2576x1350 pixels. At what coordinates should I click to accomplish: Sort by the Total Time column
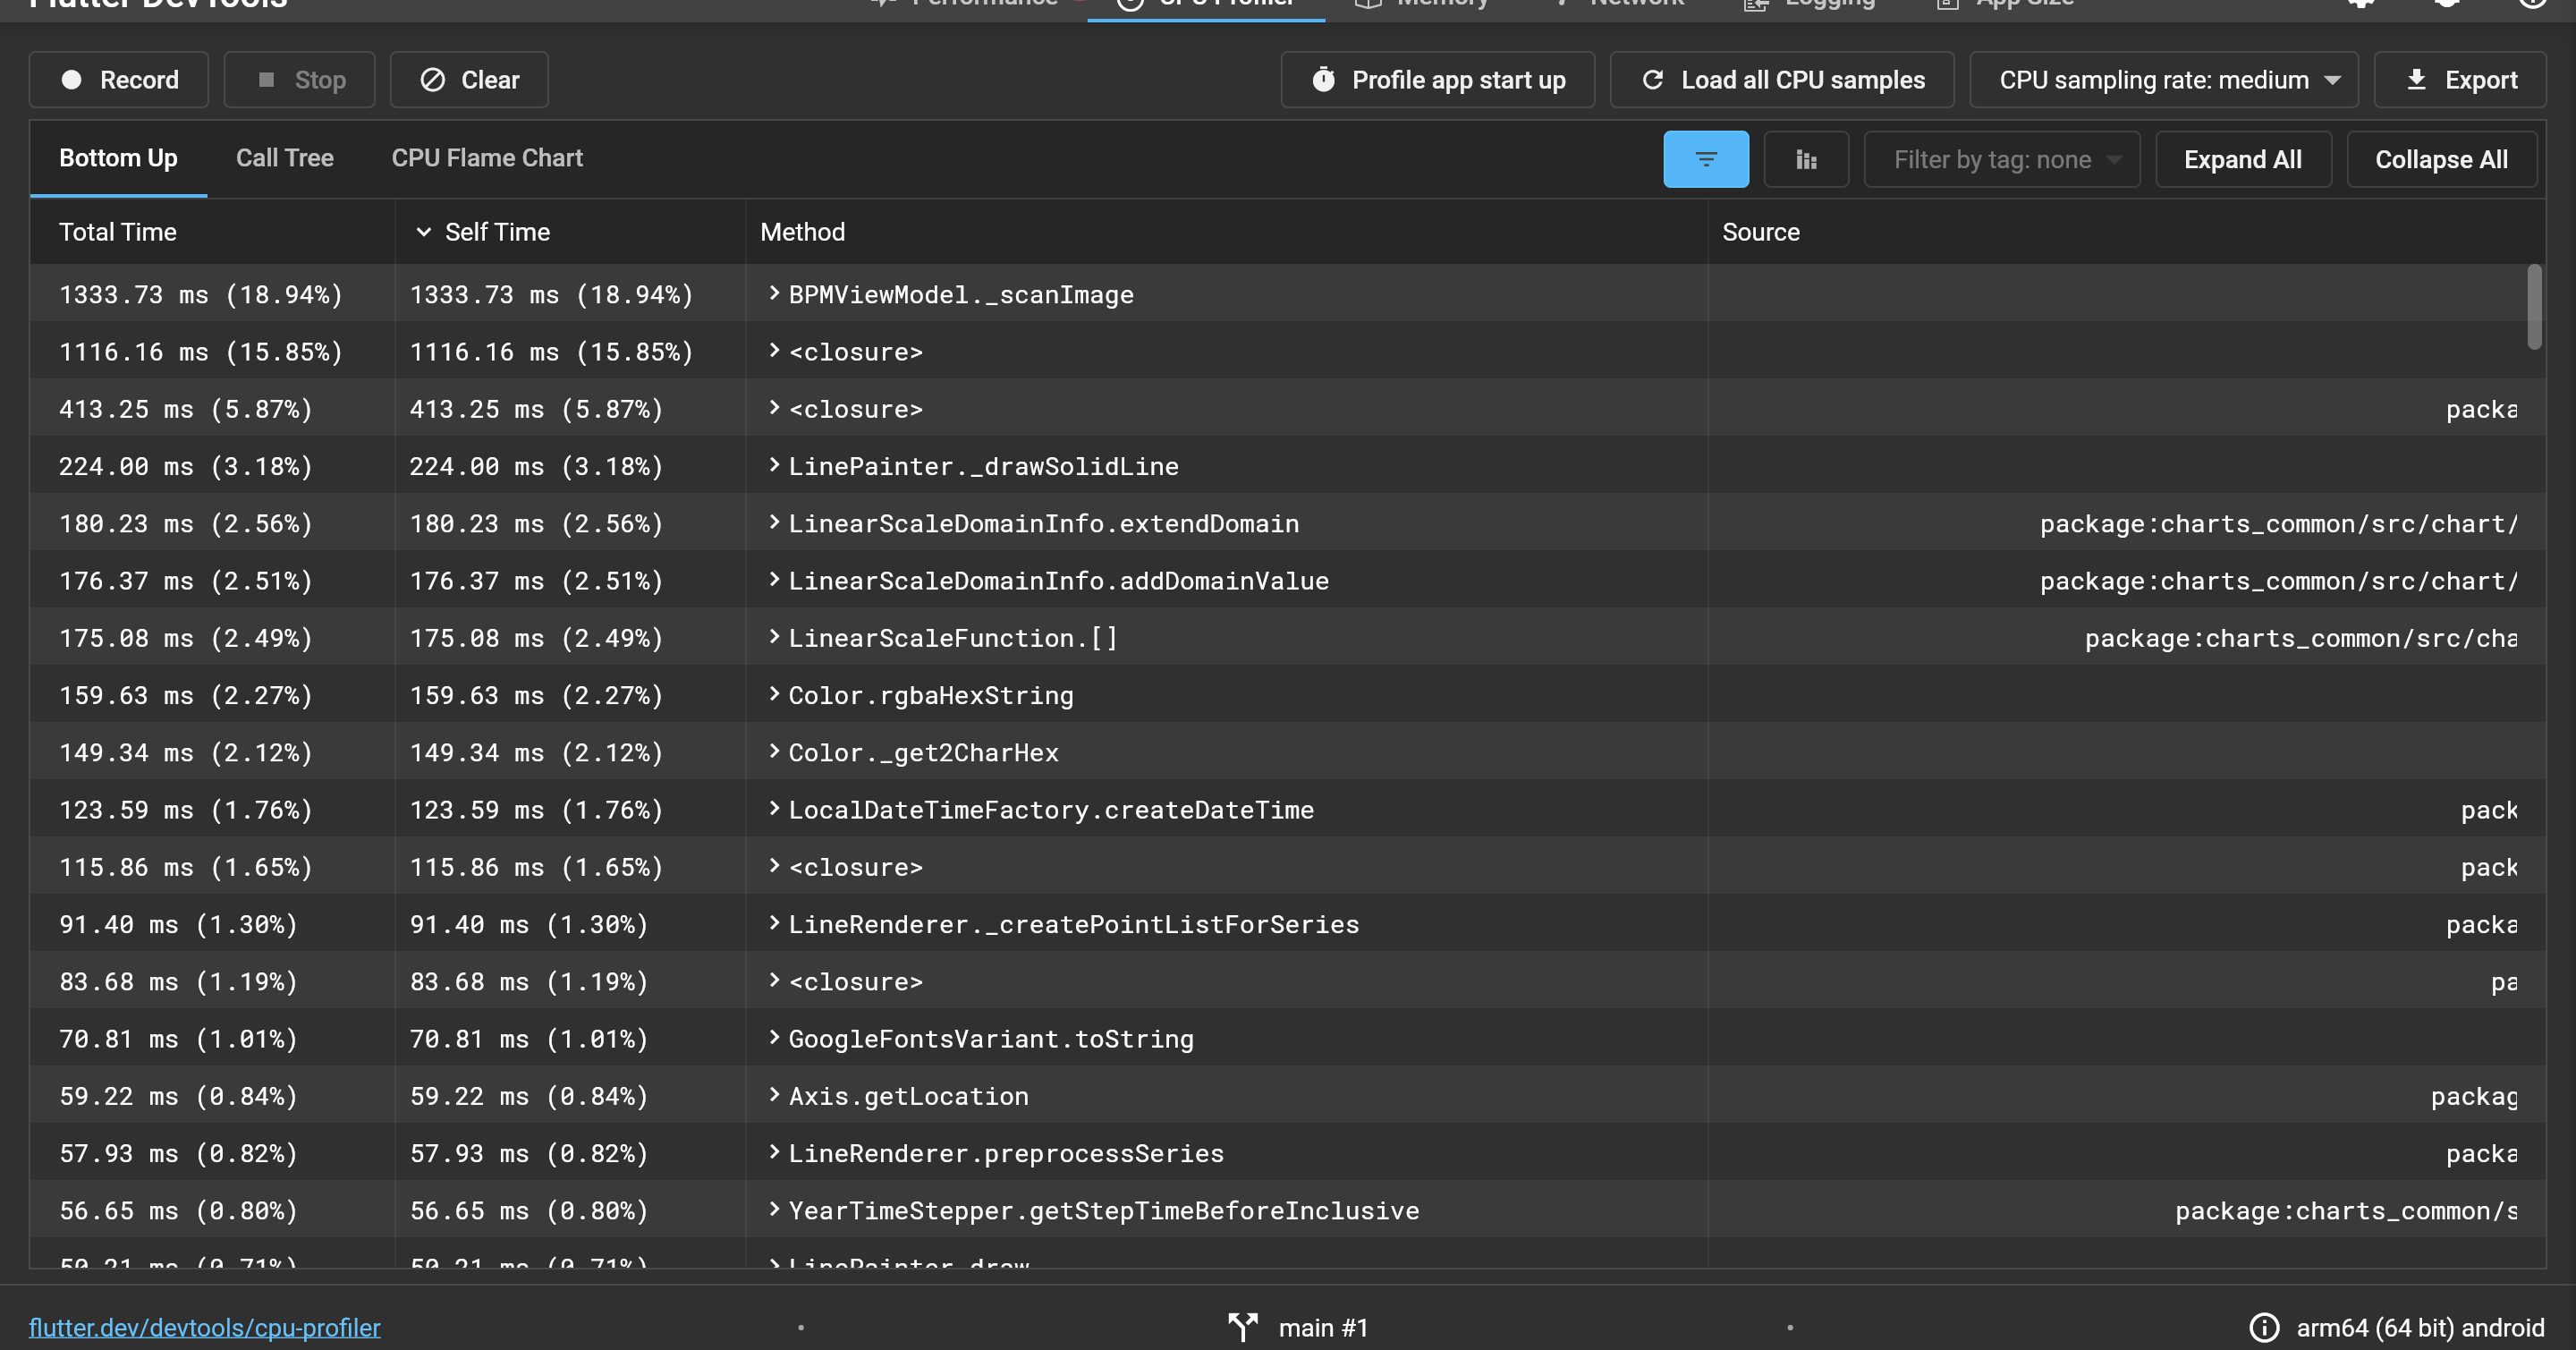[118, 232]
